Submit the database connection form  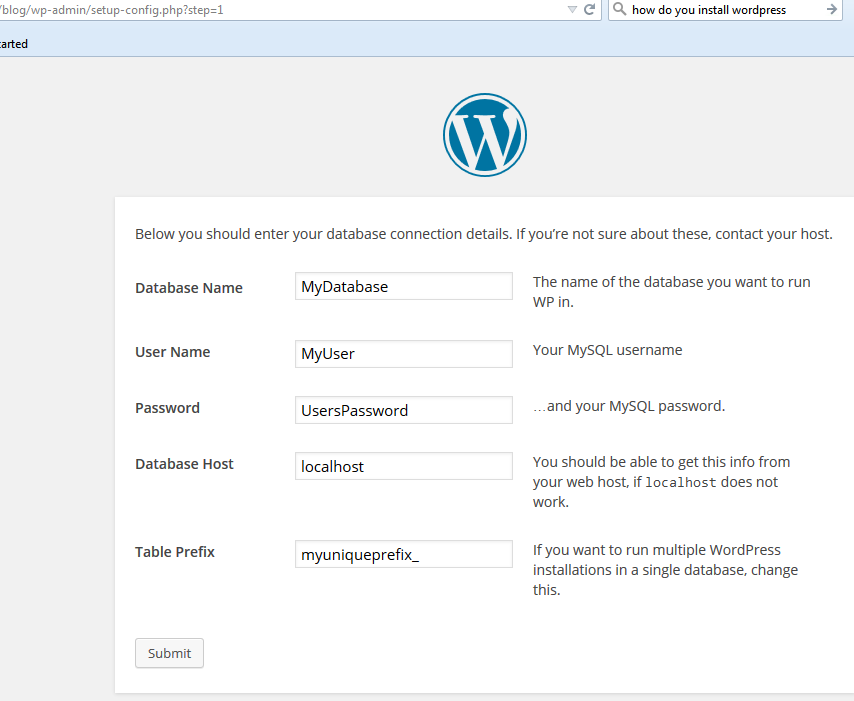click(169, 653)
